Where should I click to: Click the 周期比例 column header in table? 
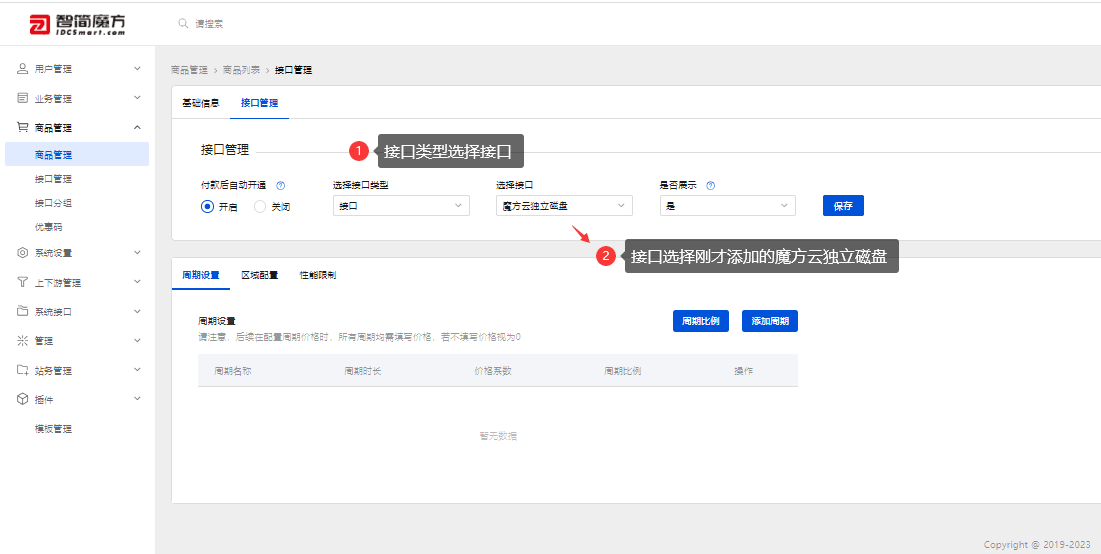point(622,371)
